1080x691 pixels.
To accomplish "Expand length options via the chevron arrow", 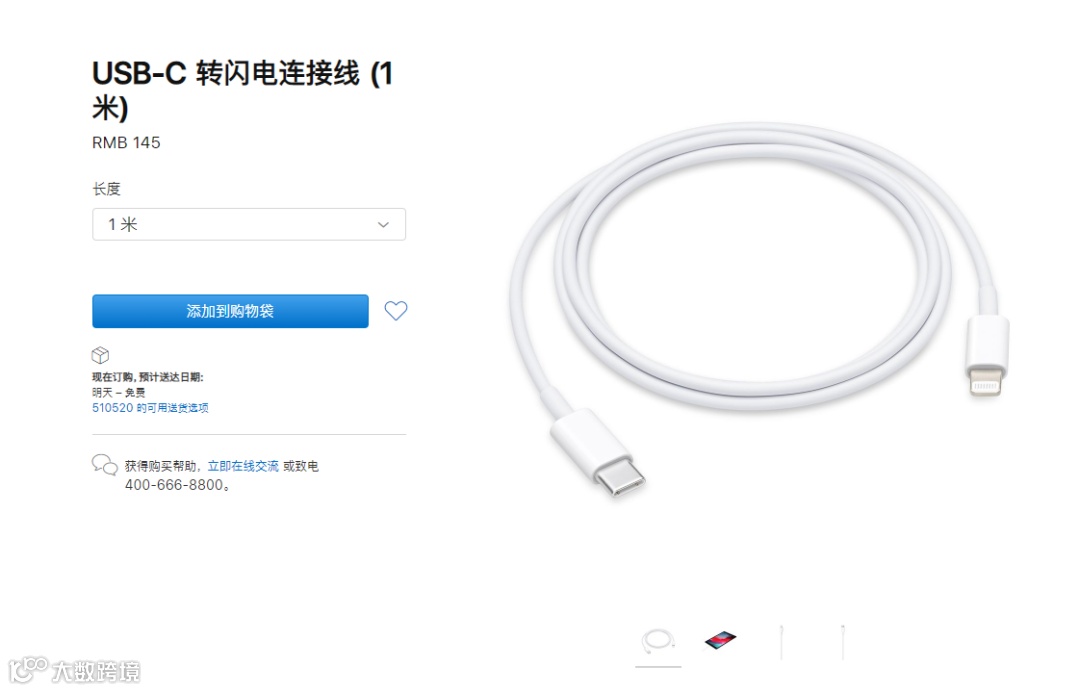I will click(x=383, y=225).
